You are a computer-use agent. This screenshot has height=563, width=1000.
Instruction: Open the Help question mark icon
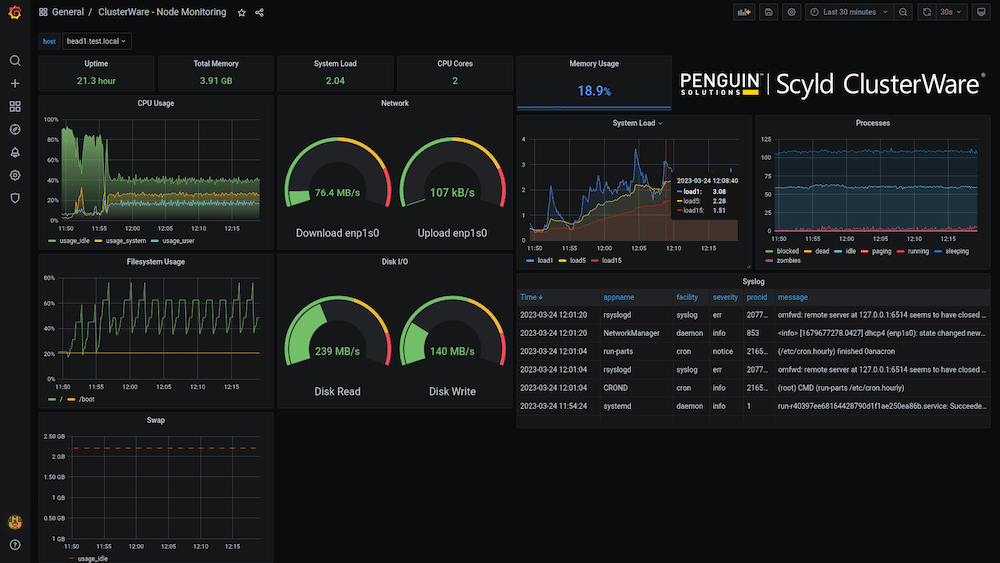(15, 545)
